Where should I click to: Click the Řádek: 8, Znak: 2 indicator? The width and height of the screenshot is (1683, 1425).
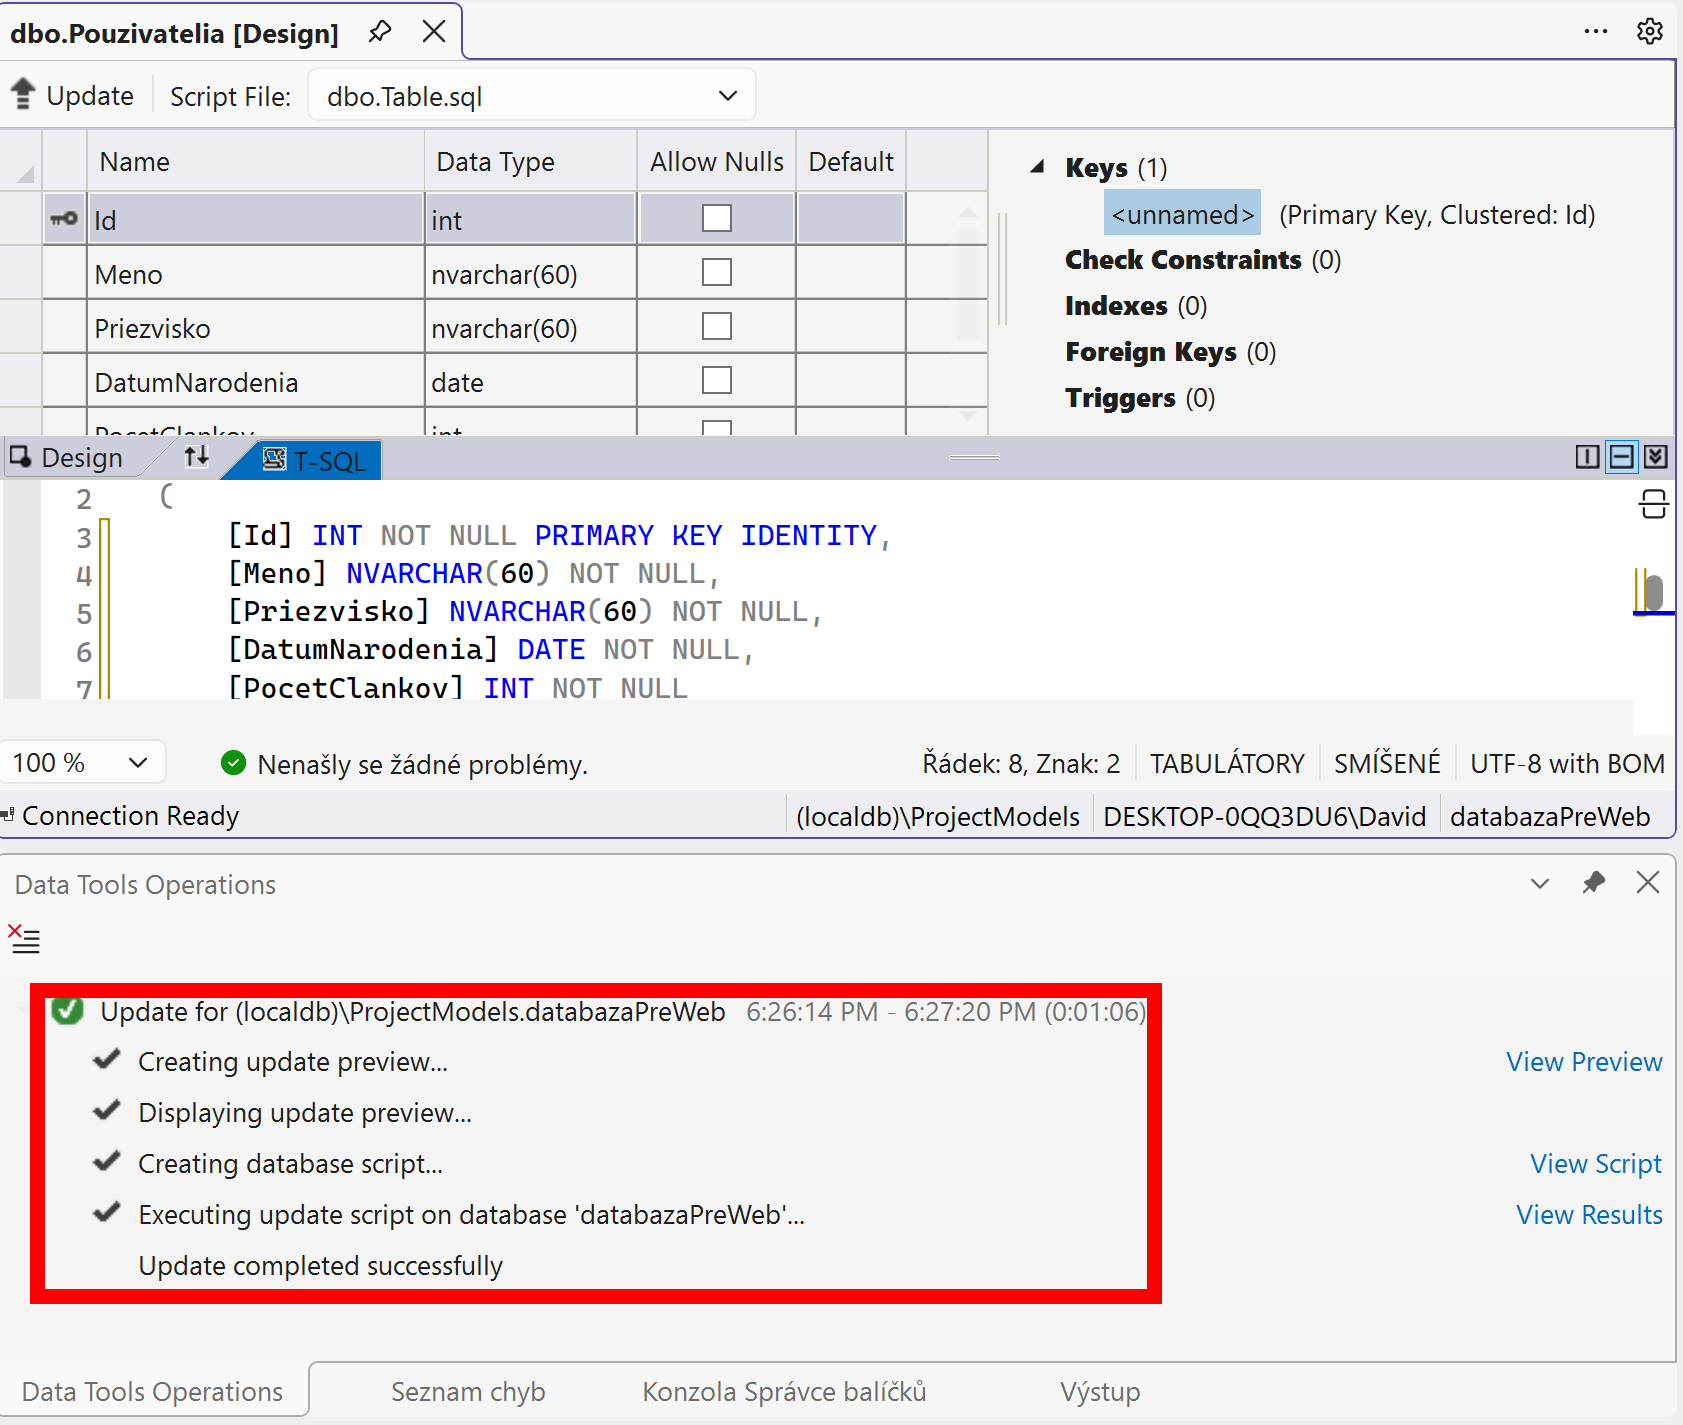[x=1021, y=764]
